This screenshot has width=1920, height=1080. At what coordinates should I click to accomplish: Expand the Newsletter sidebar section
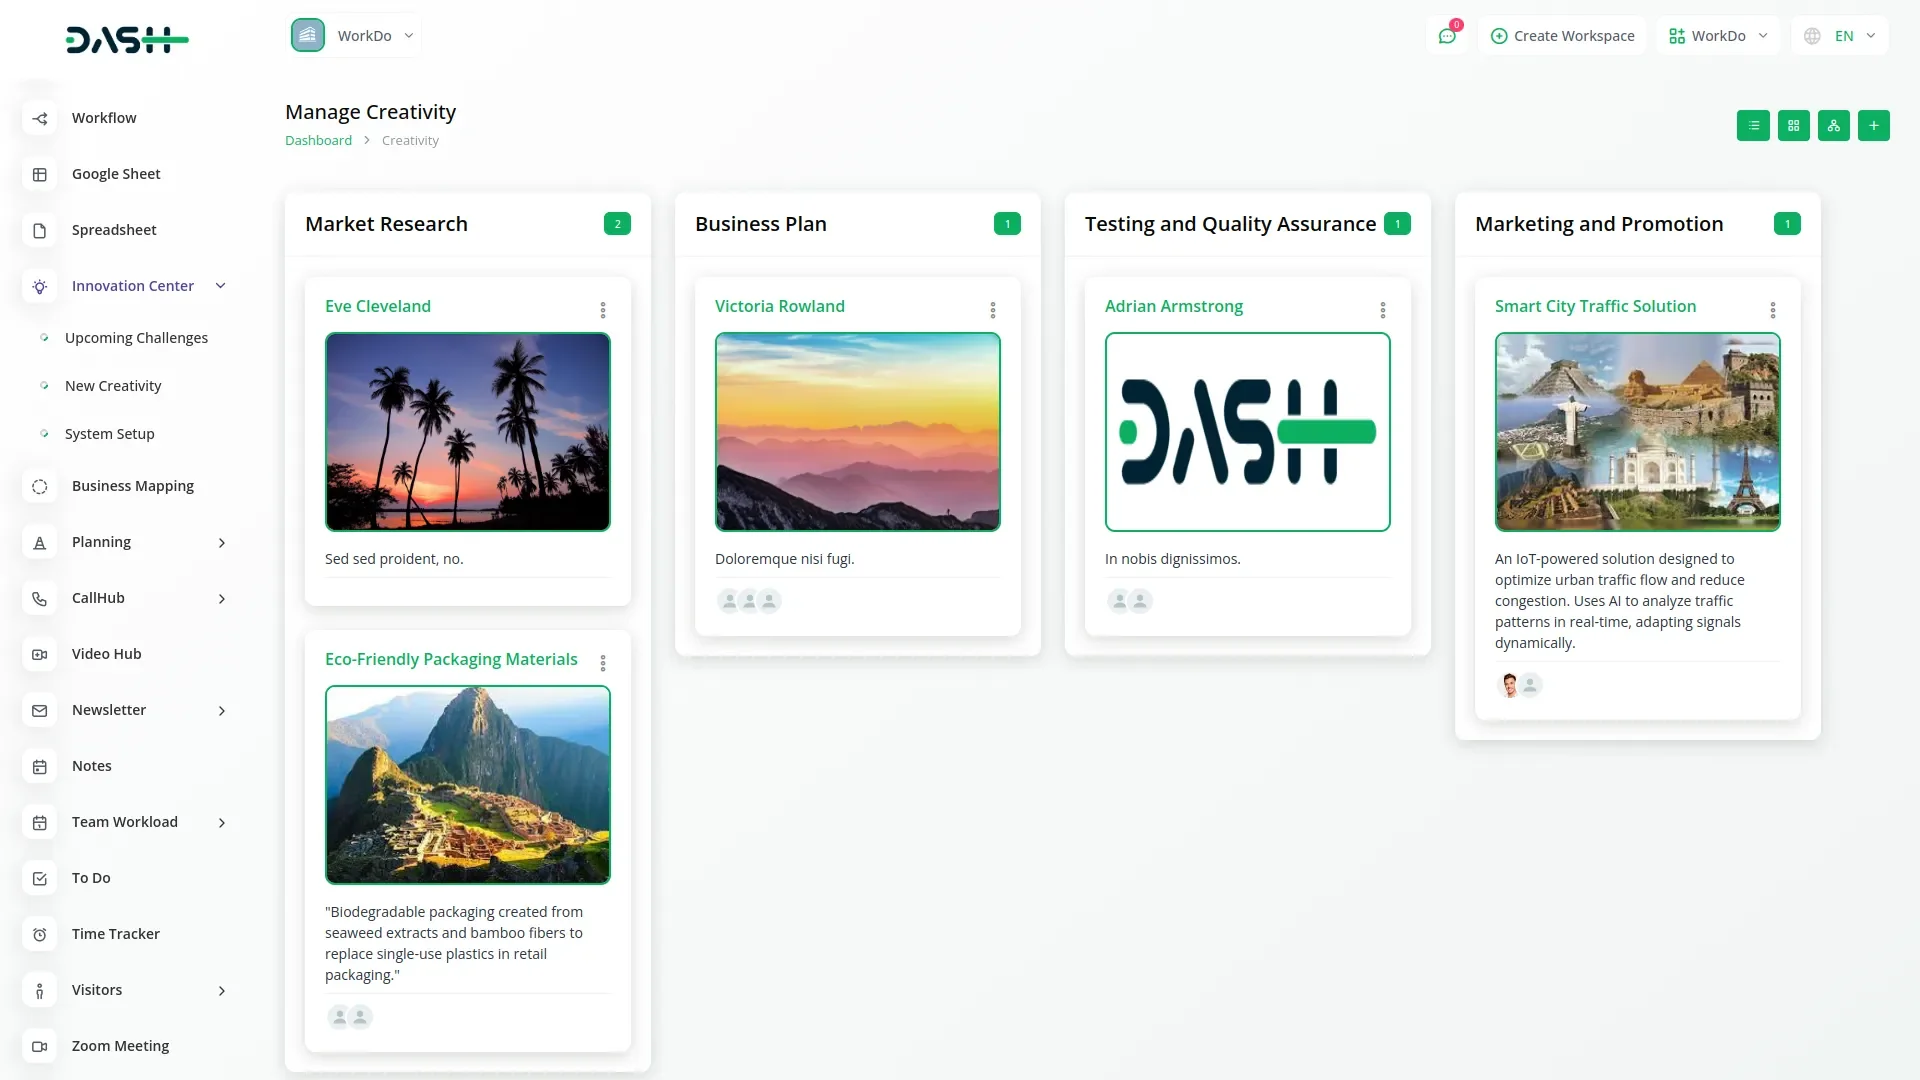click(222, 710)
